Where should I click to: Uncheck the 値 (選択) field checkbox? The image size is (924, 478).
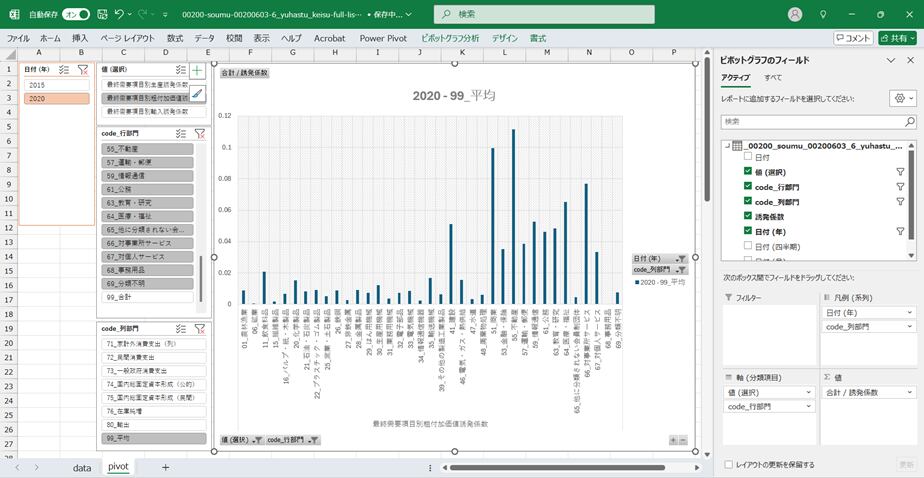click(748, 172)
